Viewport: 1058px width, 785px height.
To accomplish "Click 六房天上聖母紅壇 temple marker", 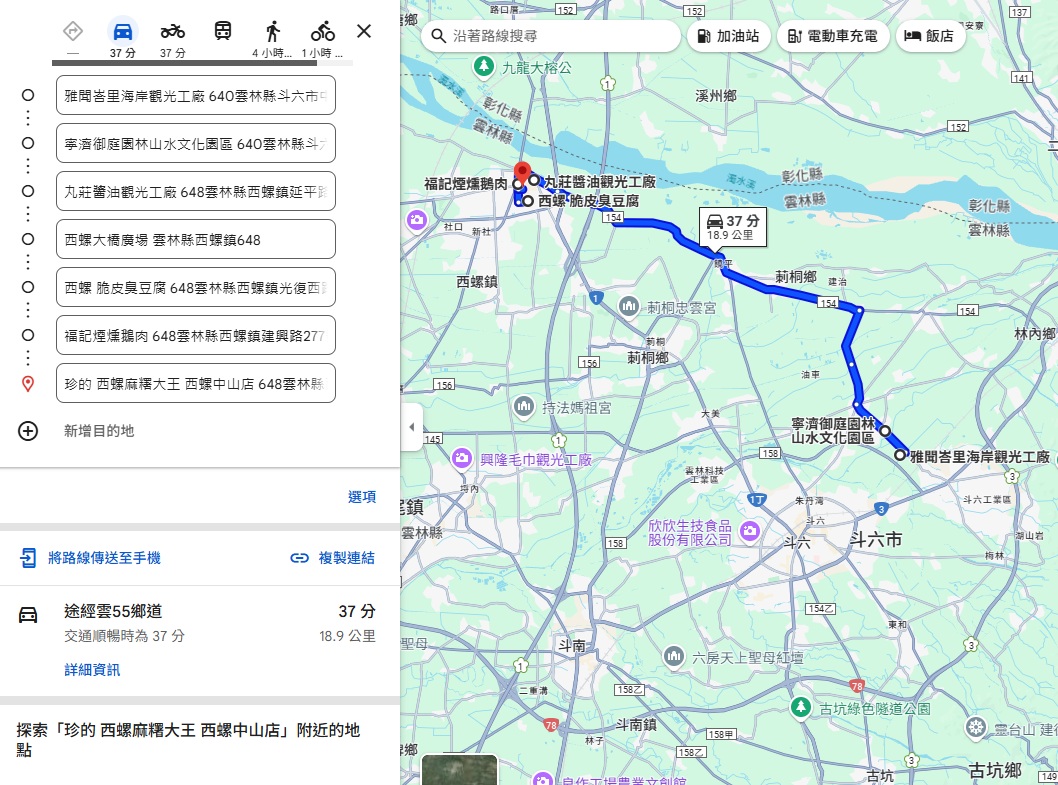I will (673, 656).
